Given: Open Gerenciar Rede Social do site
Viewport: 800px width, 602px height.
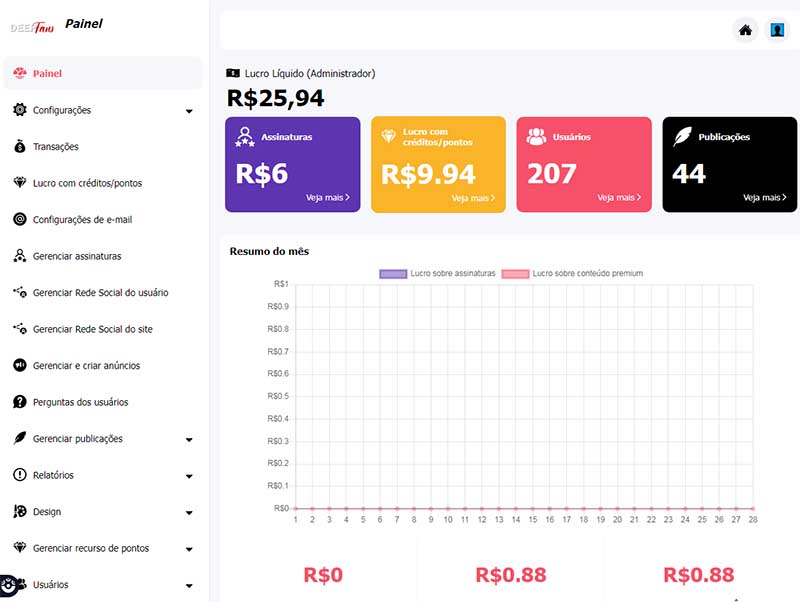Looking at the screenshot, I should [x=92, y=329].
